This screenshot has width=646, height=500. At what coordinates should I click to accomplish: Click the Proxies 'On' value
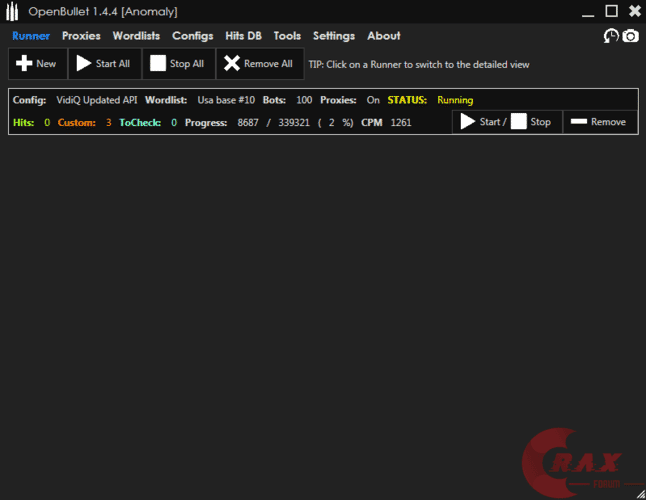tap(373, 100)
